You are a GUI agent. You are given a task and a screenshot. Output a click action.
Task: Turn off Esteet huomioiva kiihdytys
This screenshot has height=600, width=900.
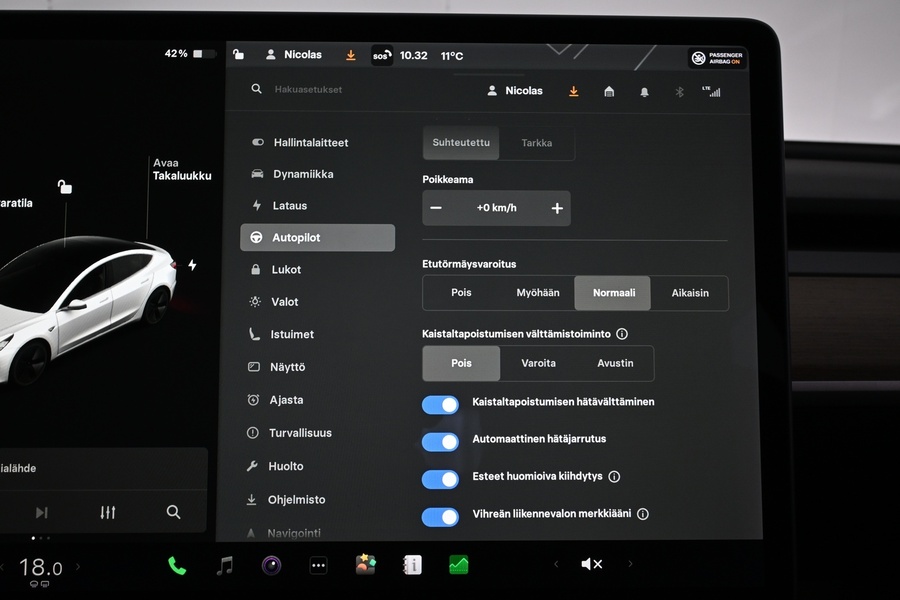(440, 479)
